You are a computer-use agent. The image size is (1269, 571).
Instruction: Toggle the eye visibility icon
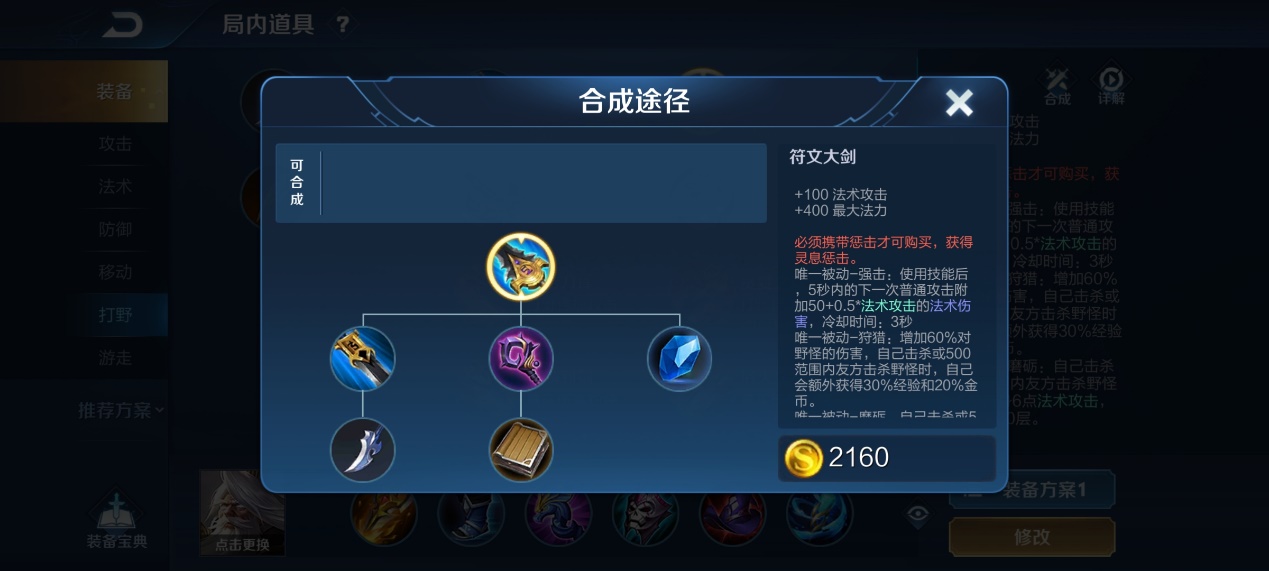pyautogui.click(x=918, y=514)
